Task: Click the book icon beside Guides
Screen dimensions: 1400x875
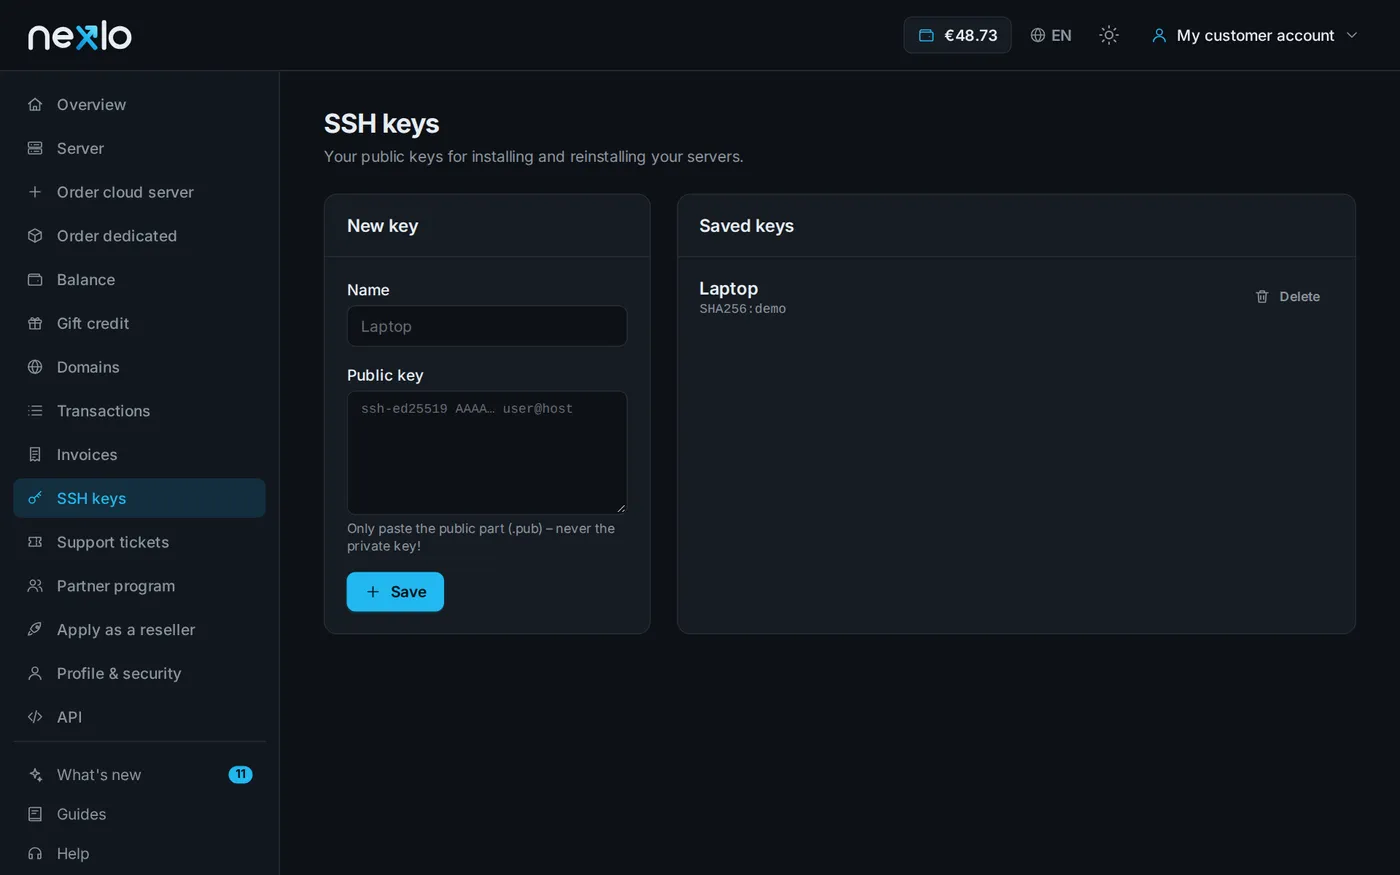Action: pyautogui.click(x=35, y=814)
